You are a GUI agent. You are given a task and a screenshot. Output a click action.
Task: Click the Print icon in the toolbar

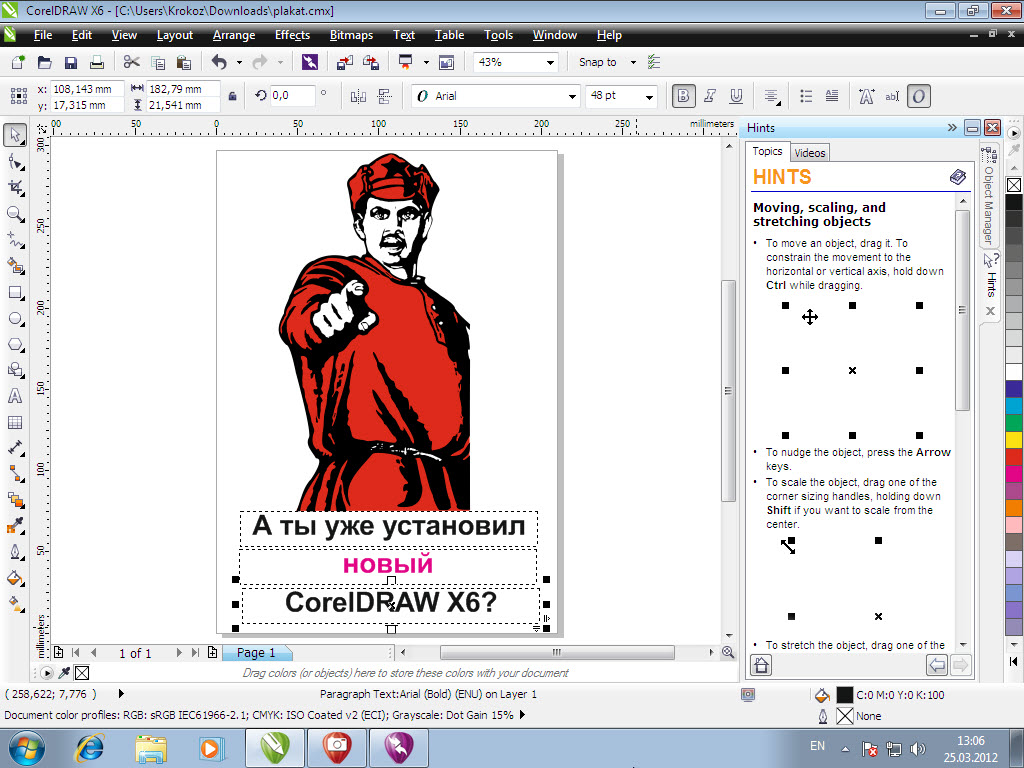(x=98, y=62)
